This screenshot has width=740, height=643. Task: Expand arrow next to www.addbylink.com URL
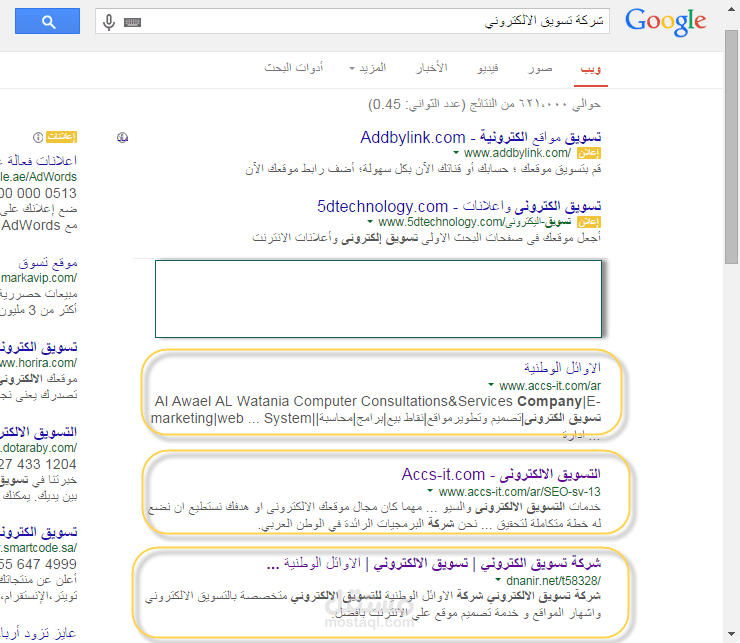click(456, 152)
